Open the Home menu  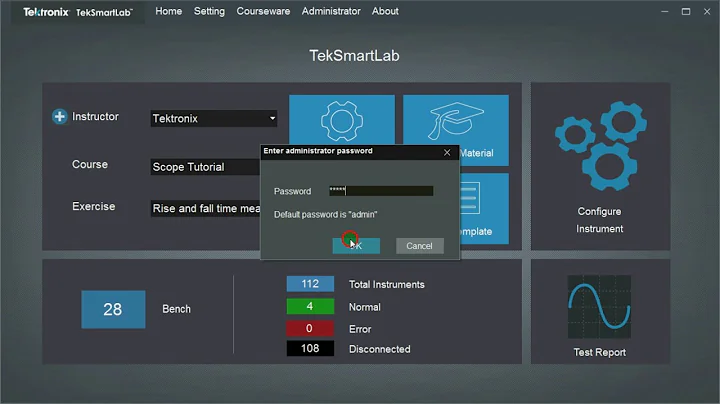(169, 11)
